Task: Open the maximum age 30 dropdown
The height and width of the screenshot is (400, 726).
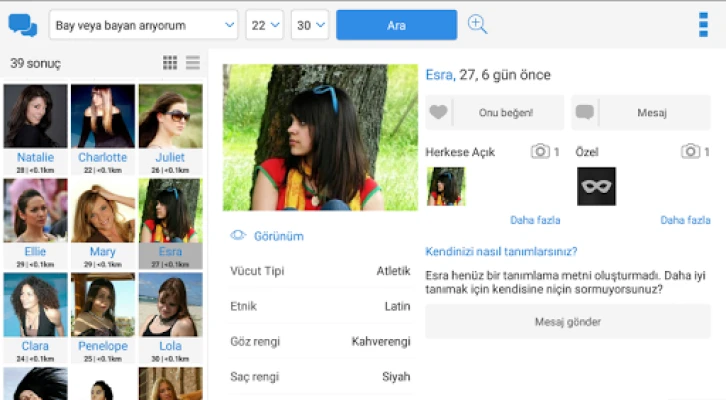Action: pyautogui.click(x=310, y=25)
